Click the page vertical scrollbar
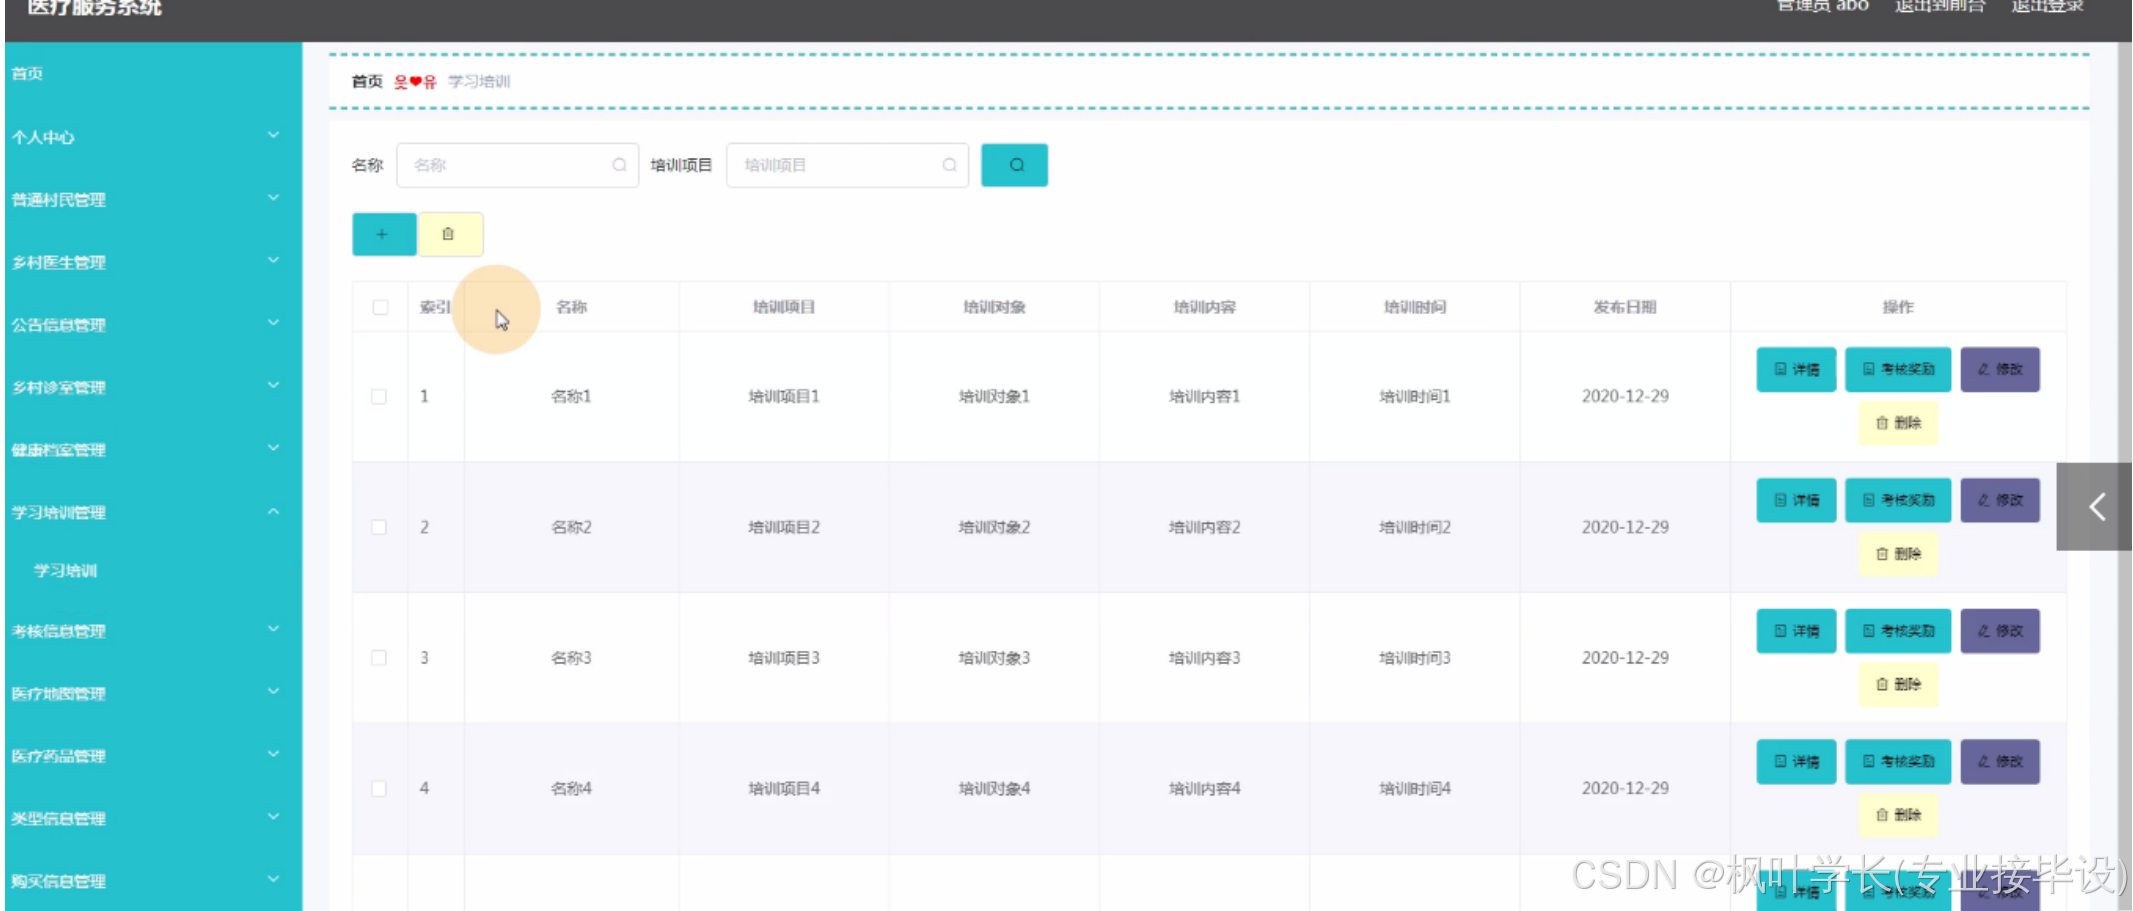Image resolution: width=2133 pixels, height=911 pixels. (x=2125, y=476)
